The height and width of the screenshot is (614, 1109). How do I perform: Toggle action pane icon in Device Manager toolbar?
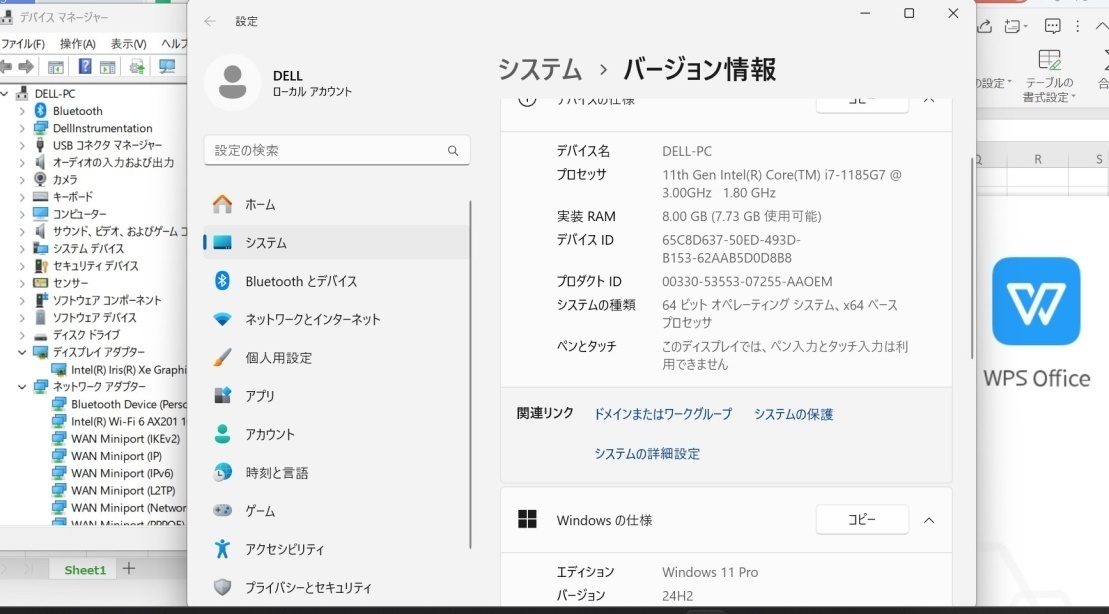pyautogui.click(x=108, y=67)
